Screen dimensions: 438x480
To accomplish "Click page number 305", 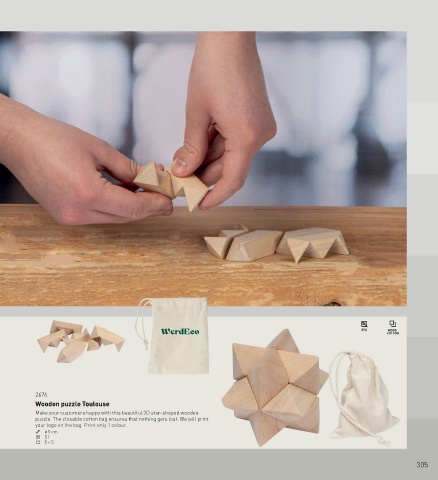I will pos(422,465).
